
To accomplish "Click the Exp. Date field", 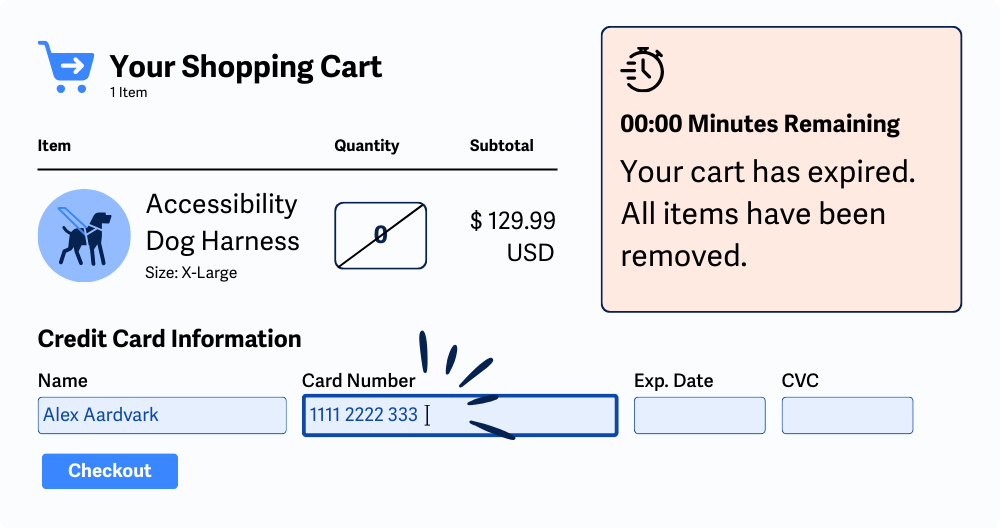I will [699, 415].
